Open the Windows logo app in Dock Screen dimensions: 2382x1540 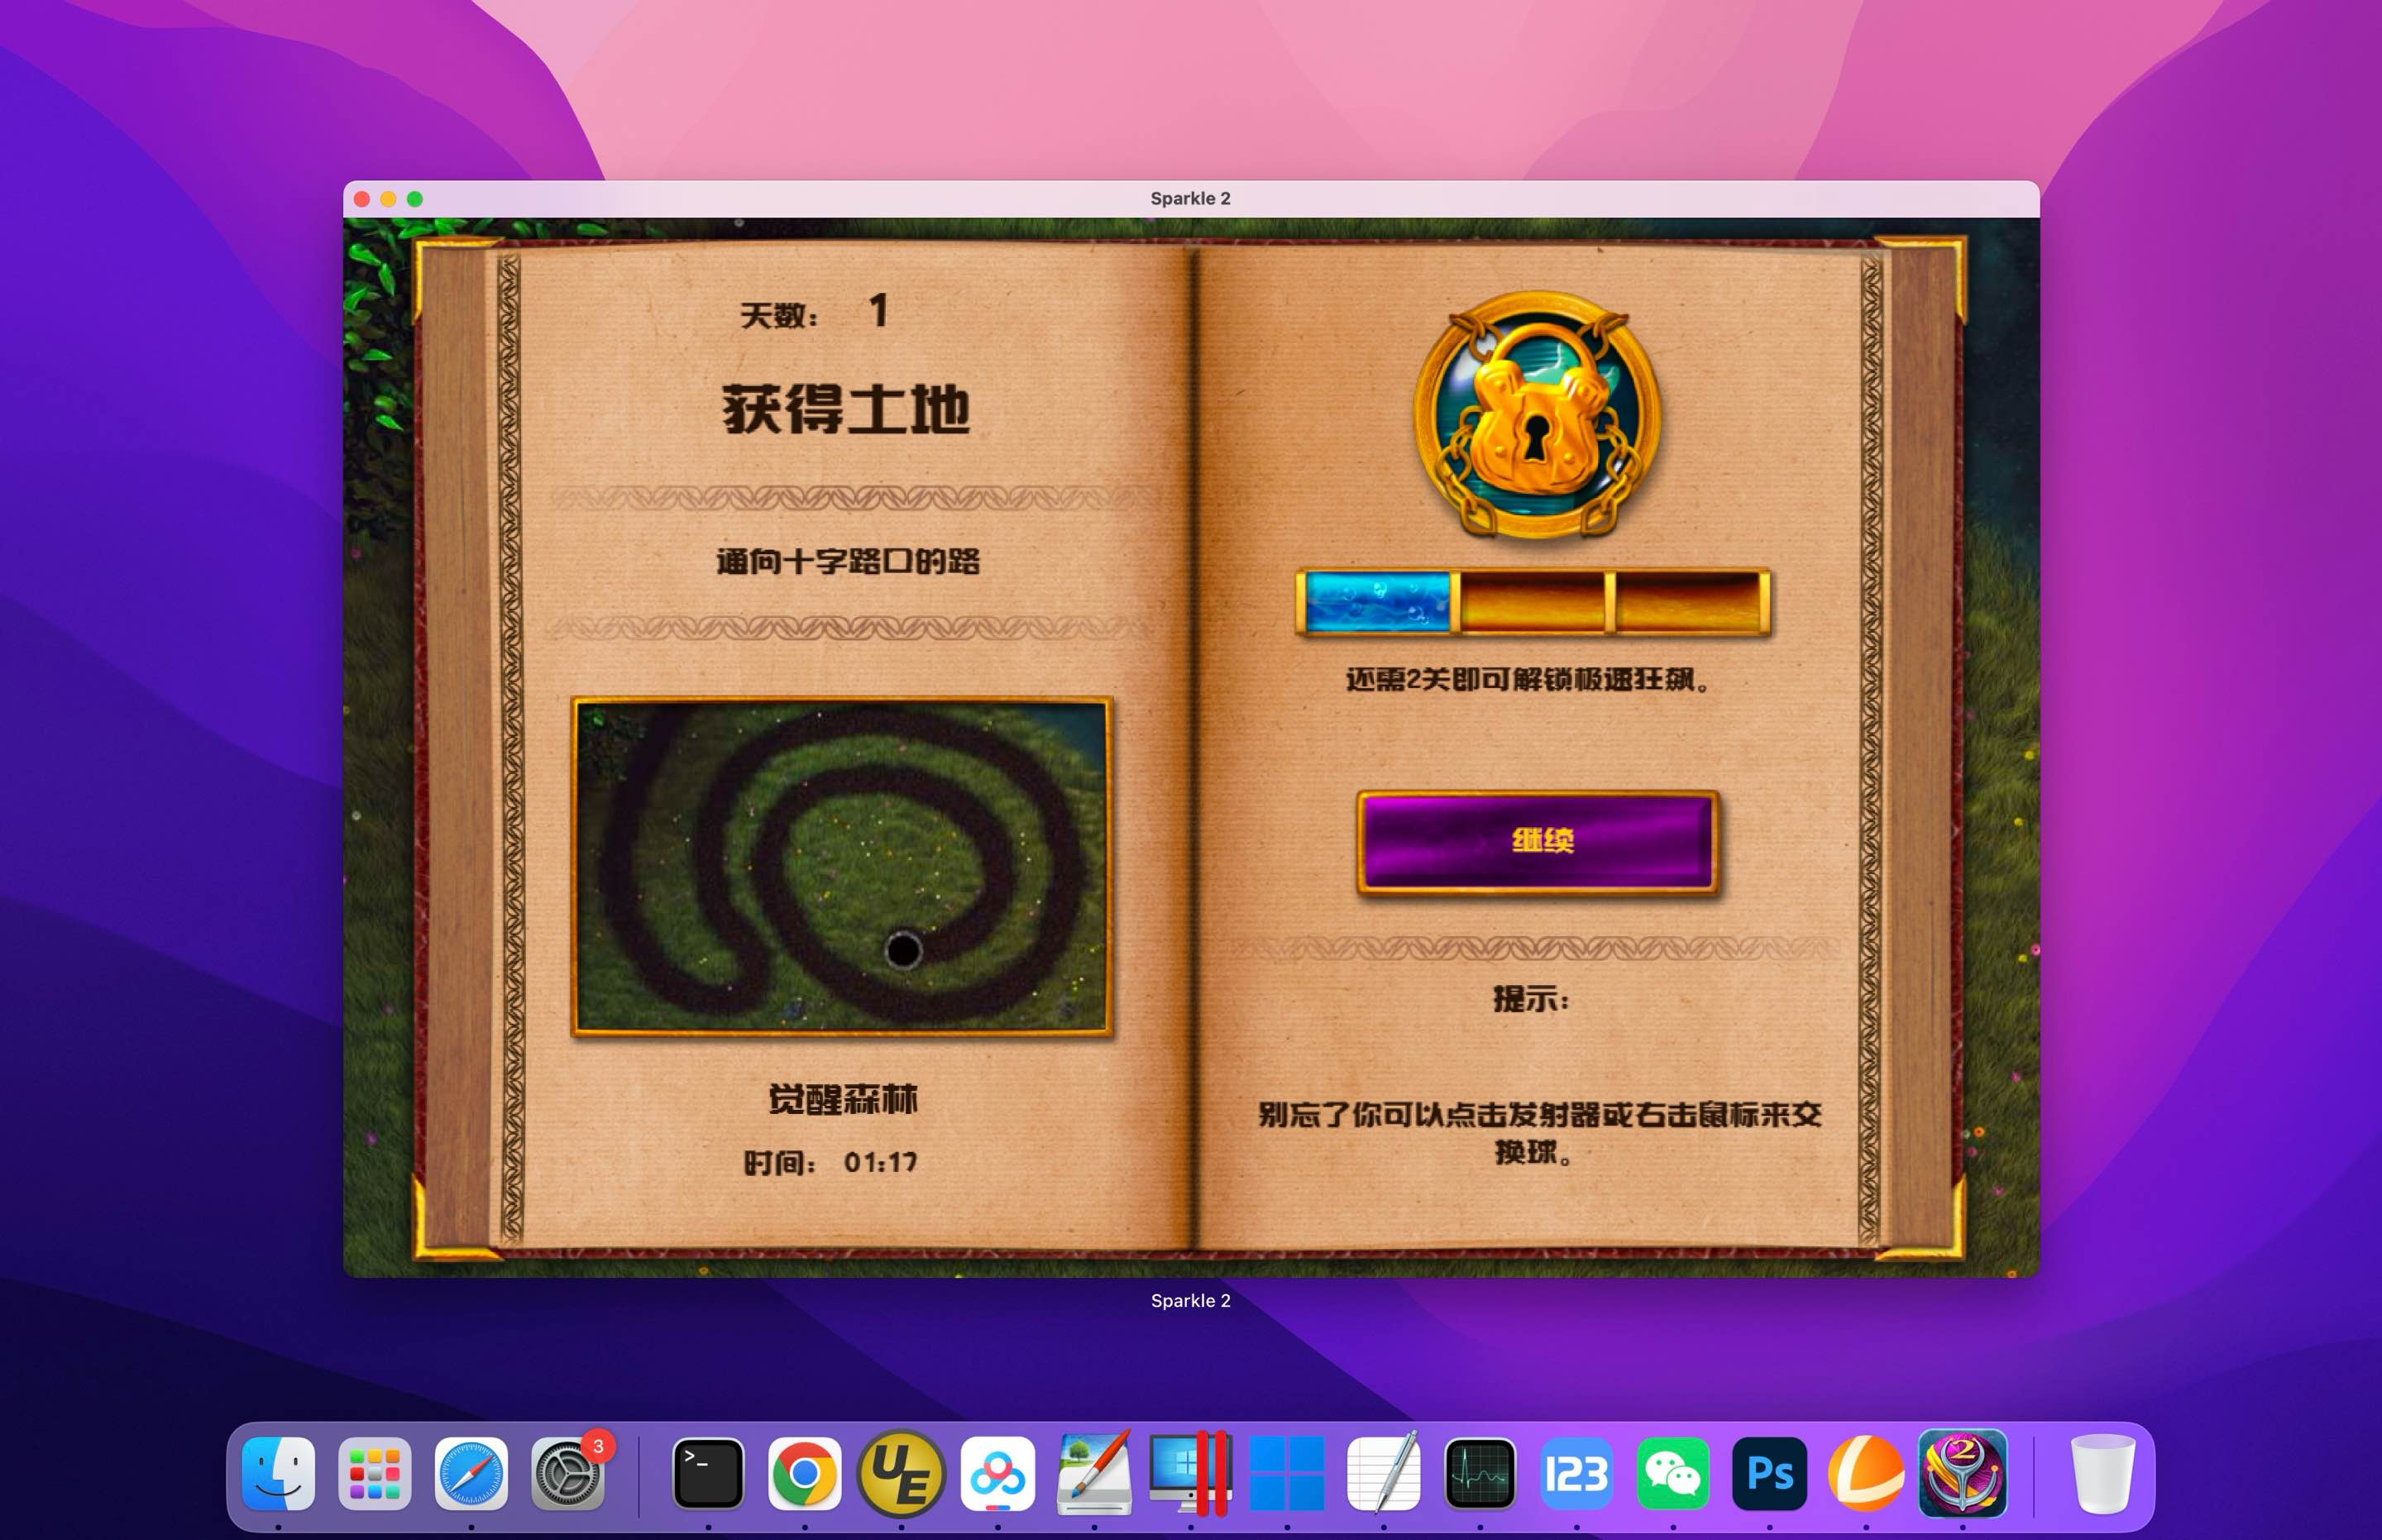(x=1287, y=1473)
